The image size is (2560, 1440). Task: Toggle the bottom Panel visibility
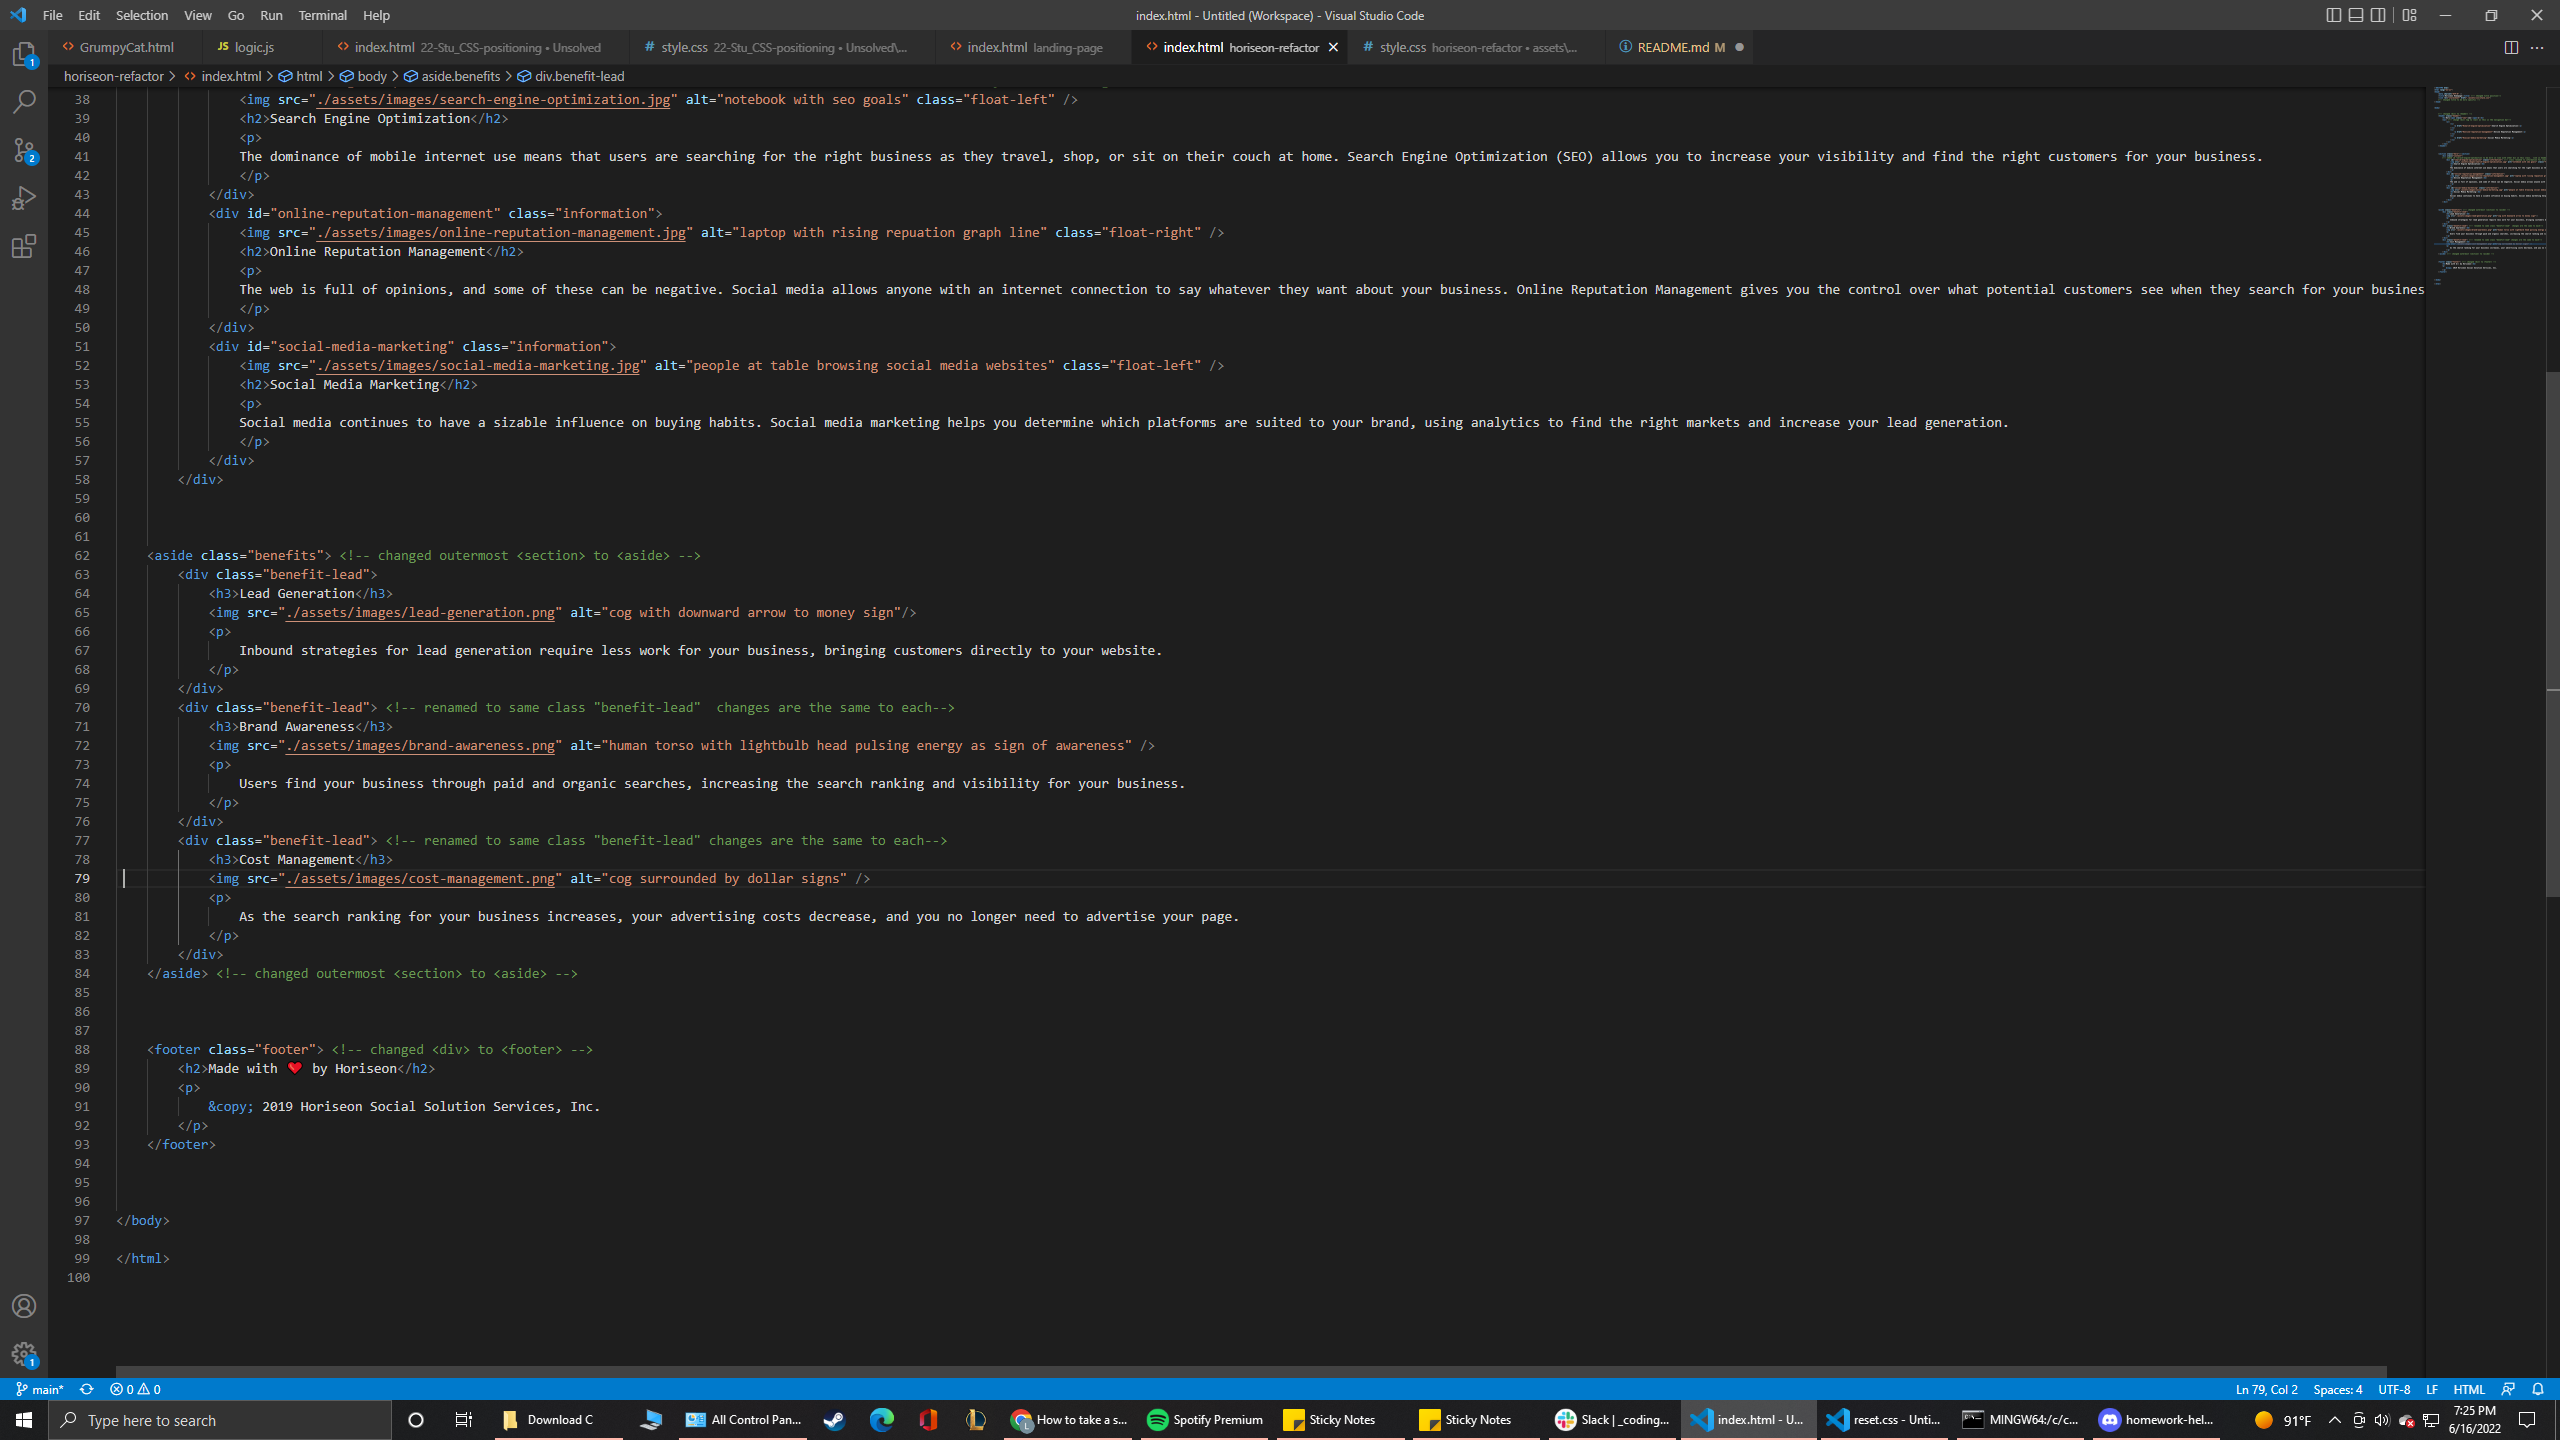pos(2356,15)
